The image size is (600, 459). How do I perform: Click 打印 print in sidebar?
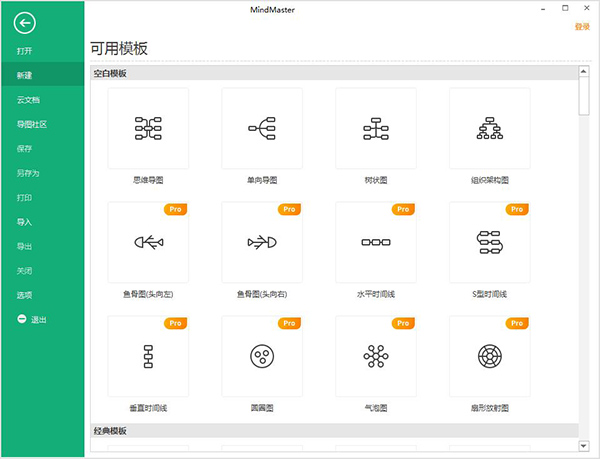(24, 198)
